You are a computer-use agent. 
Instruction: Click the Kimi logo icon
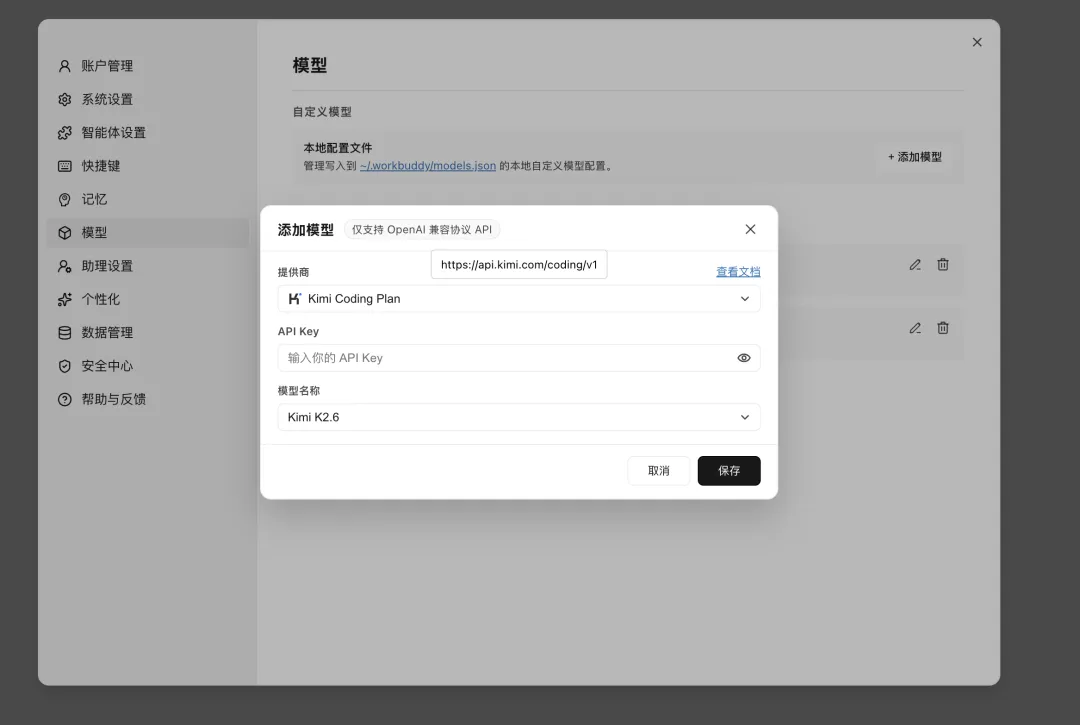[x=295, y=299]
